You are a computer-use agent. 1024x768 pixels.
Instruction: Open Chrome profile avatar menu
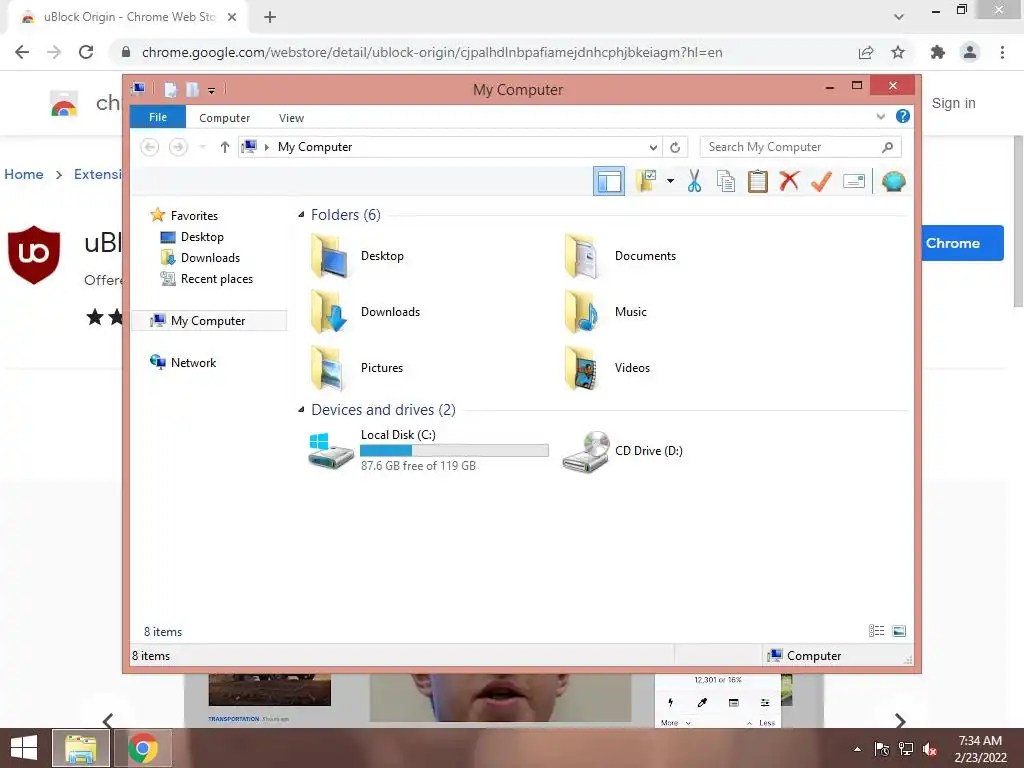tap(970, 52)
